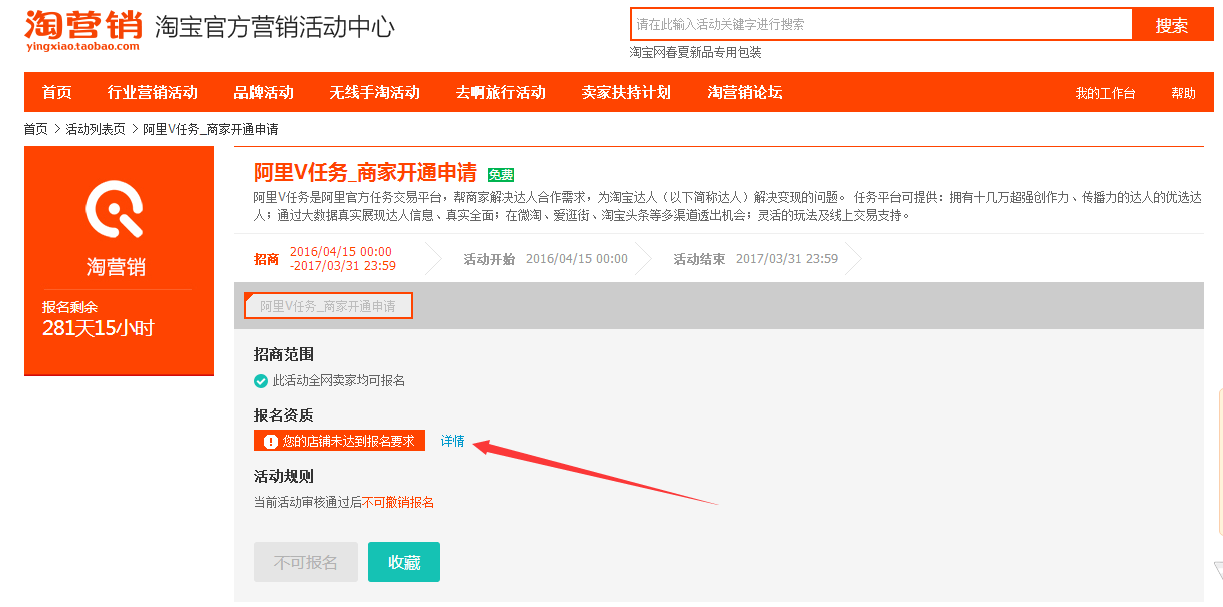Click the 活动开始 step label
1223x607 pixels.
click(489, 259)
